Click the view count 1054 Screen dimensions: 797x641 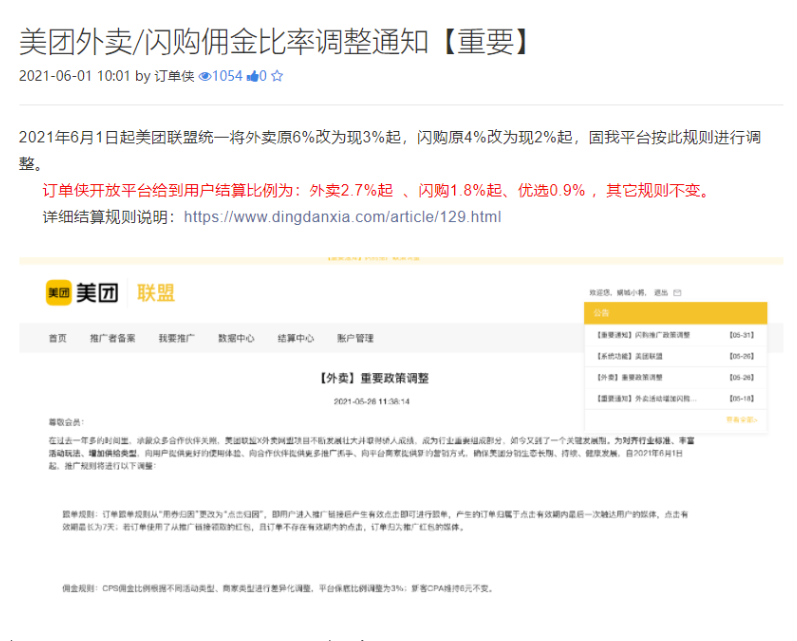(x=227, y=76)
